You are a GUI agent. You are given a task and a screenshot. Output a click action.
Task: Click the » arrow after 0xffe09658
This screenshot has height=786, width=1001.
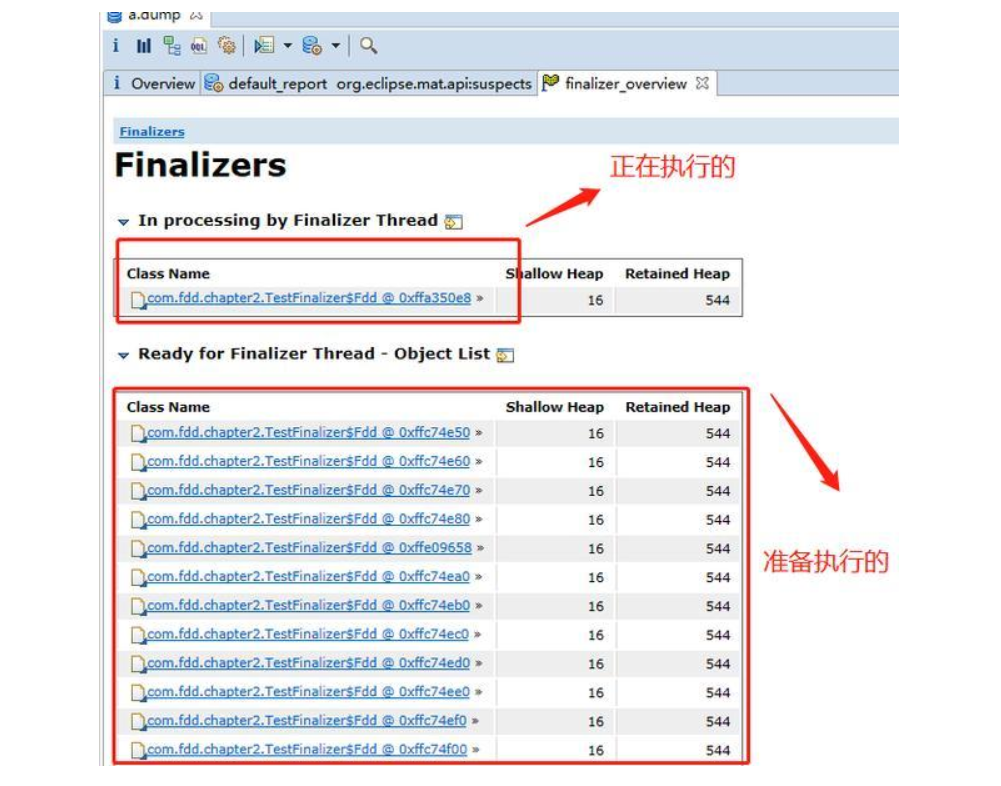coord(479,548)
